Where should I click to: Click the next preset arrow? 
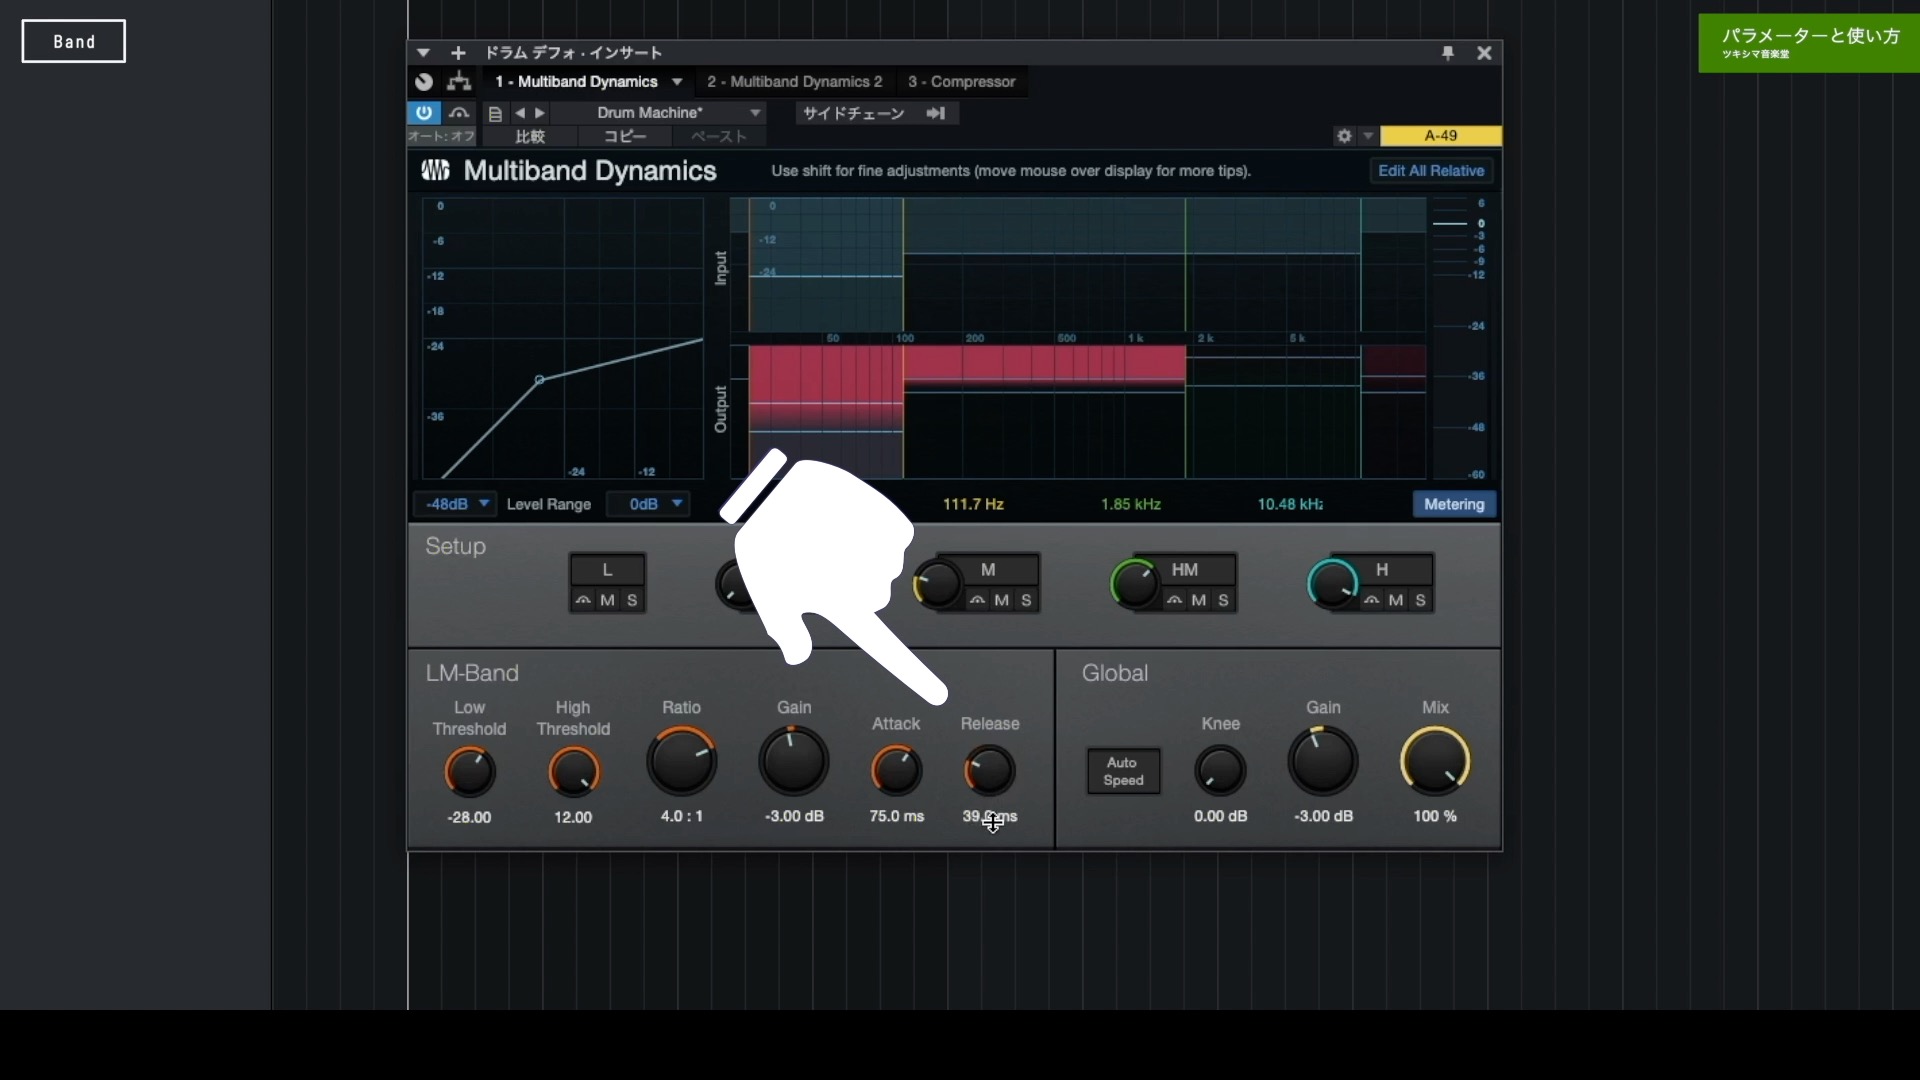tap(540, 113)
